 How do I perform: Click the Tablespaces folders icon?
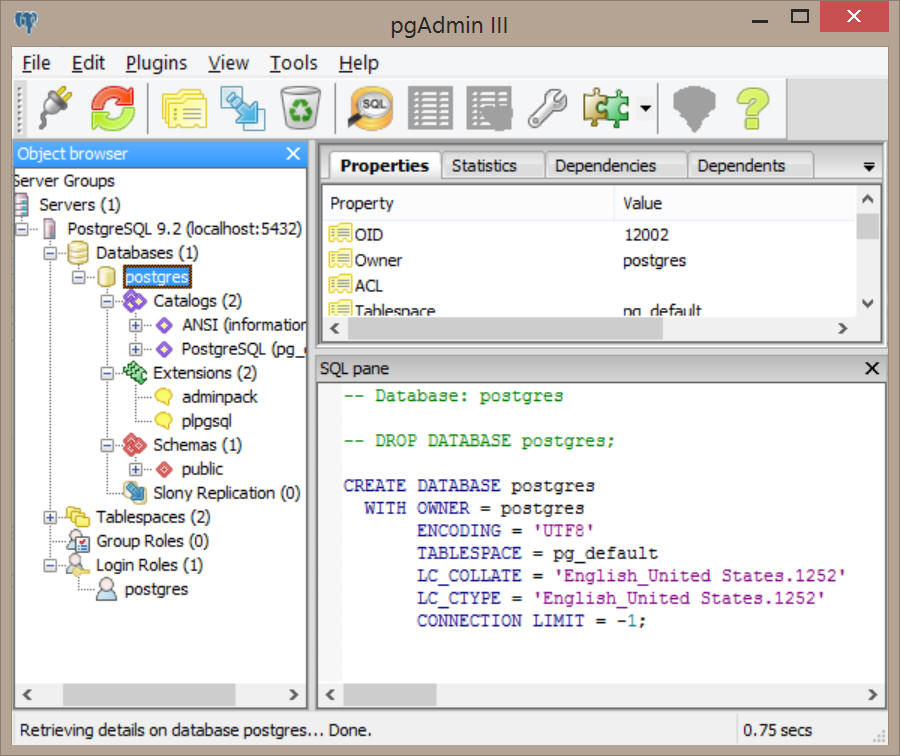point(77,517)
